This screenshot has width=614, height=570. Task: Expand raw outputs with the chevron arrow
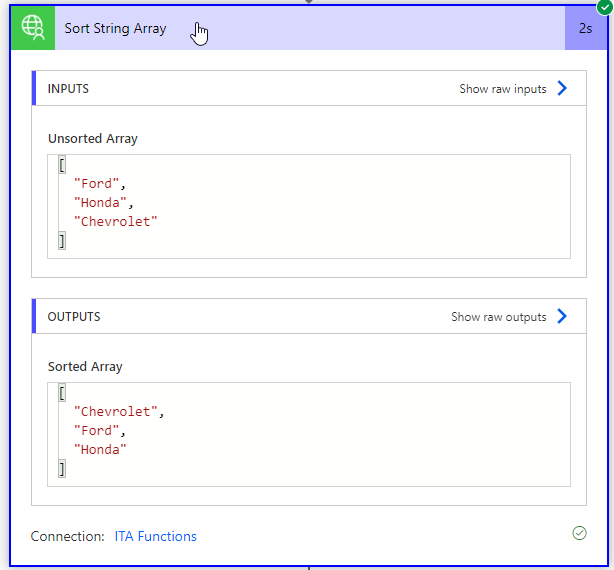point(562,316)
